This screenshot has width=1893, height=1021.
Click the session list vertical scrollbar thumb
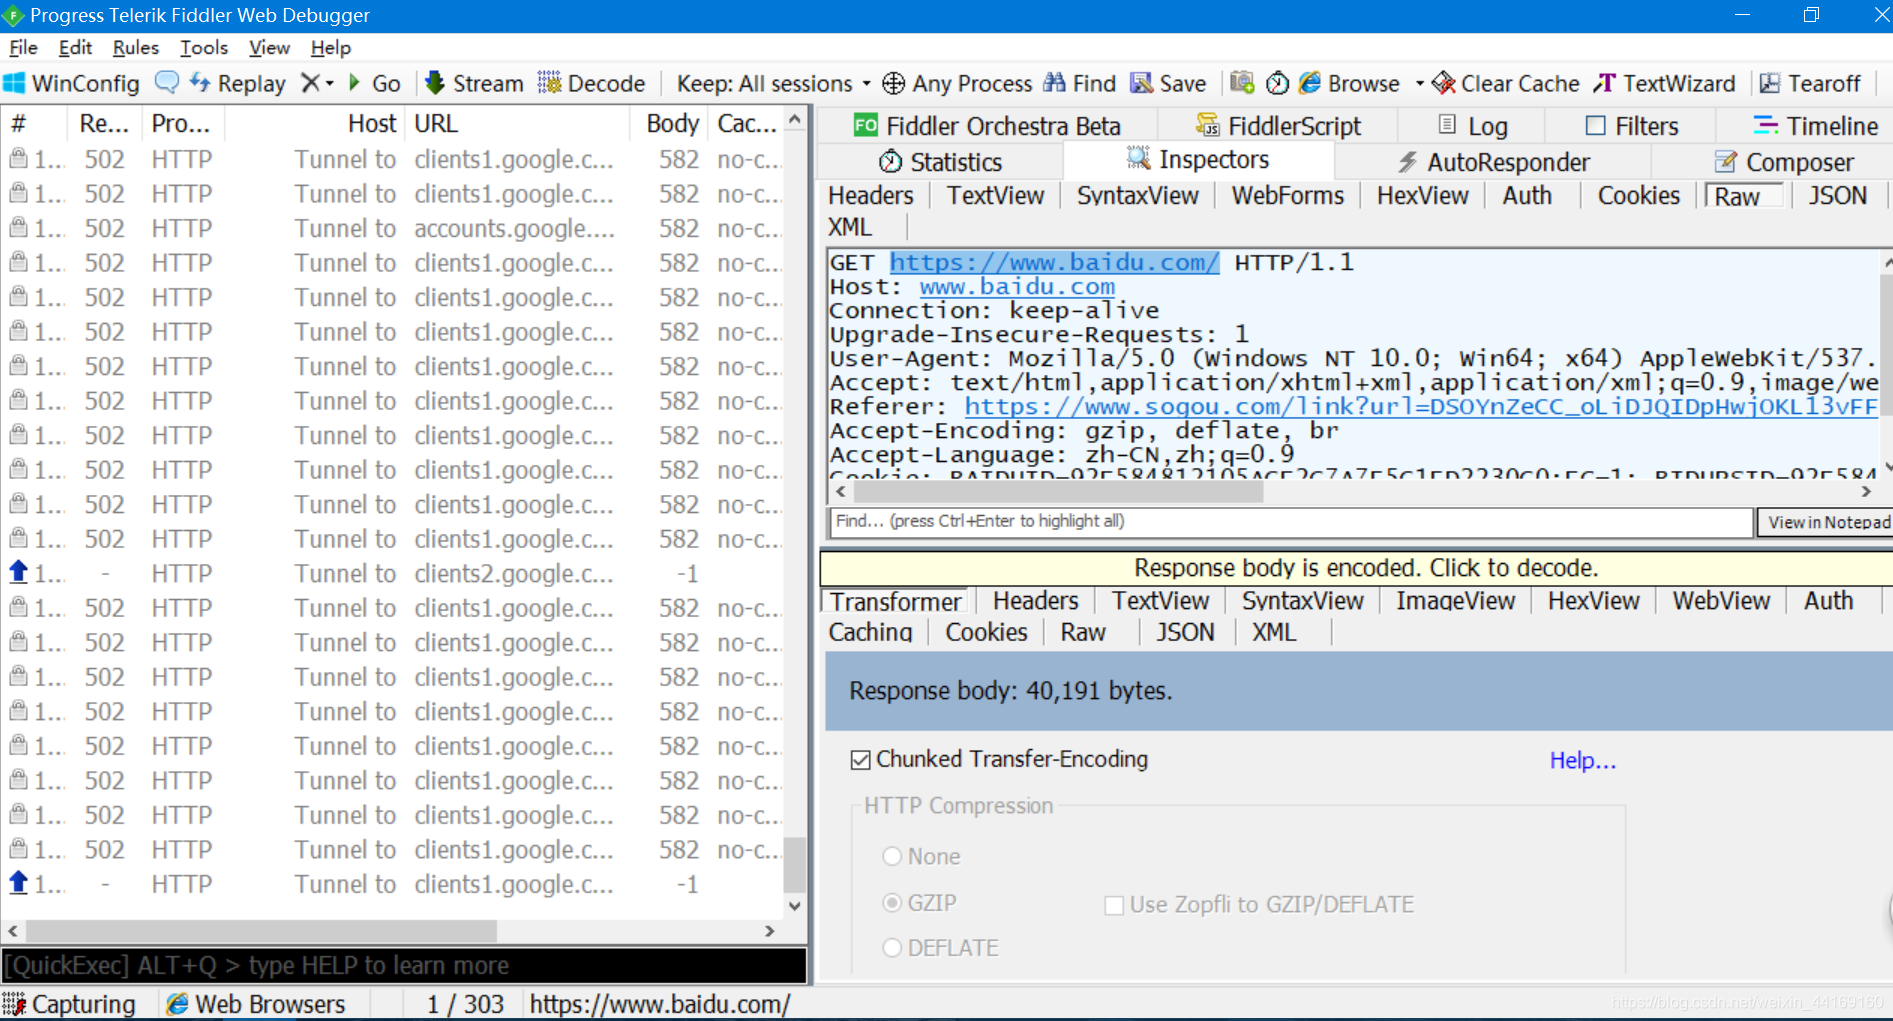click(794, 865)
